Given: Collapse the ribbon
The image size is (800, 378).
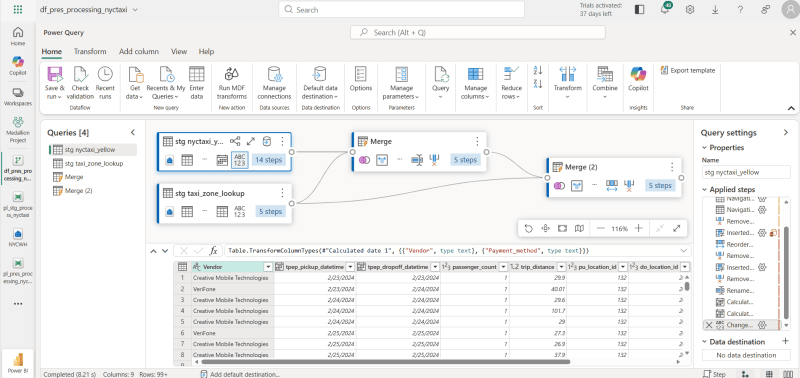Looking at the screenshot, I should (791, 108).
